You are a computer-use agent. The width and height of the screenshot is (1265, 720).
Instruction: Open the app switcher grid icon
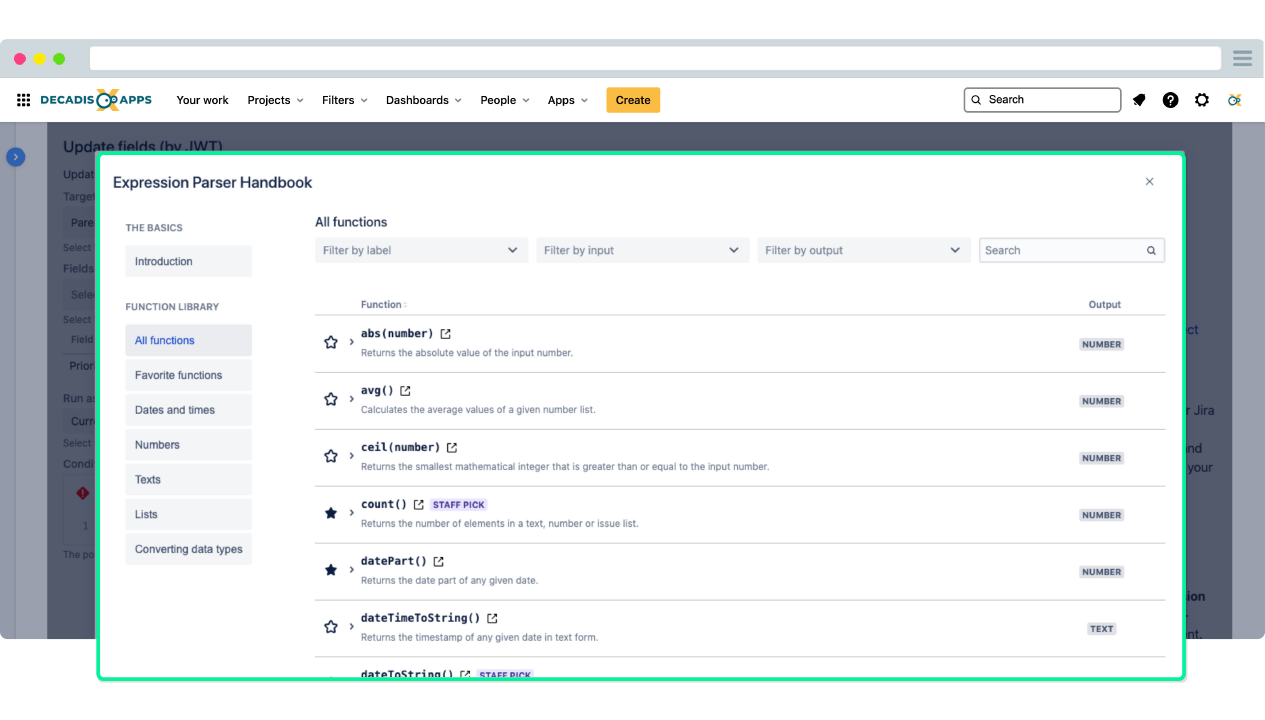23,100
